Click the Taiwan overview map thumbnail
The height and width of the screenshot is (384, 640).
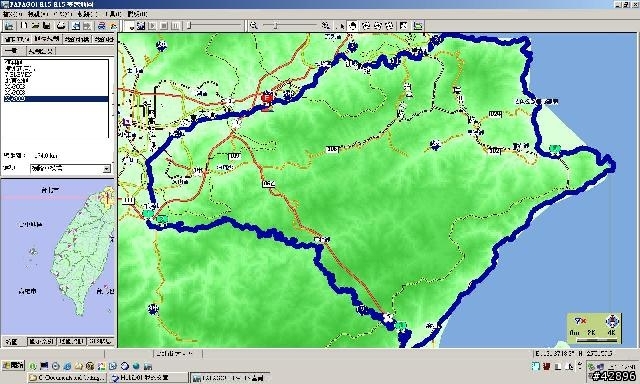point(58,257)
